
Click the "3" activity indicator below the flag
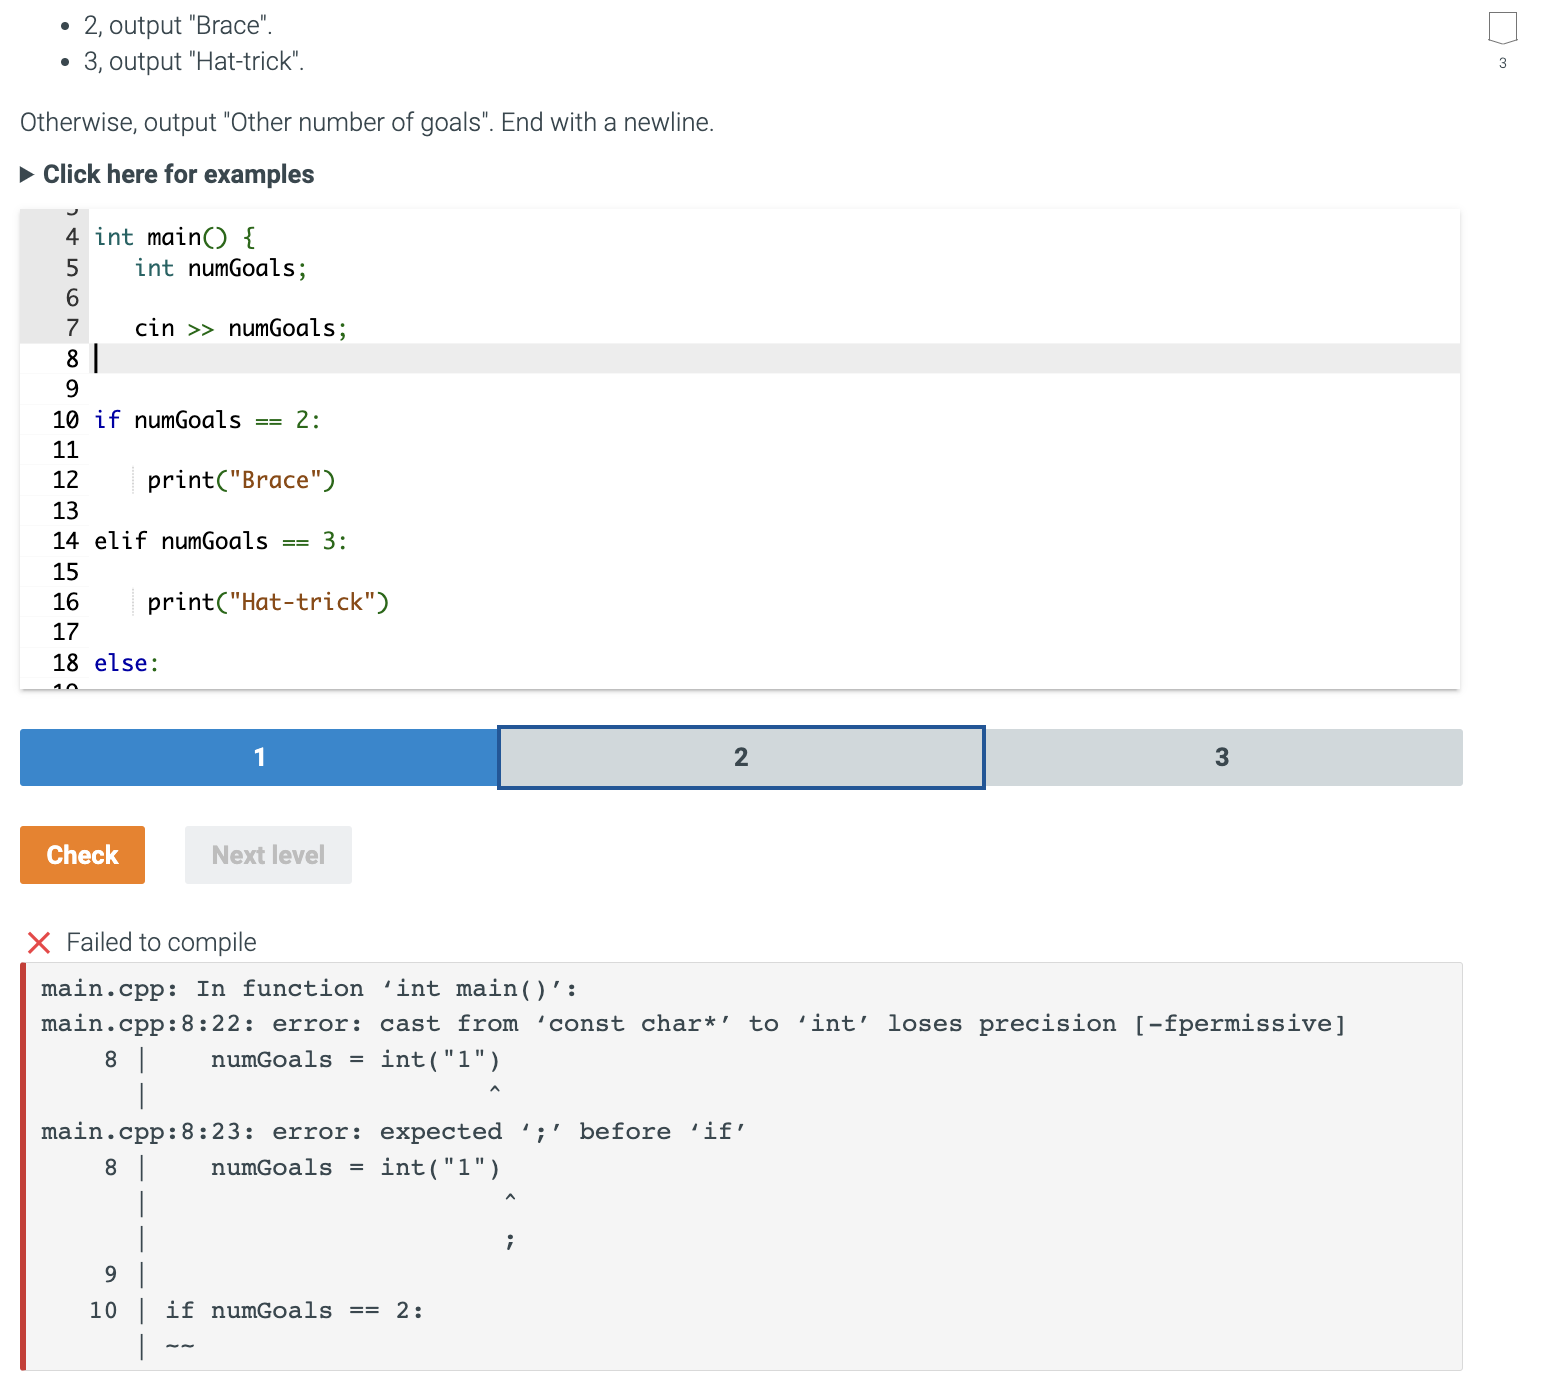[x=1502, y=63]
